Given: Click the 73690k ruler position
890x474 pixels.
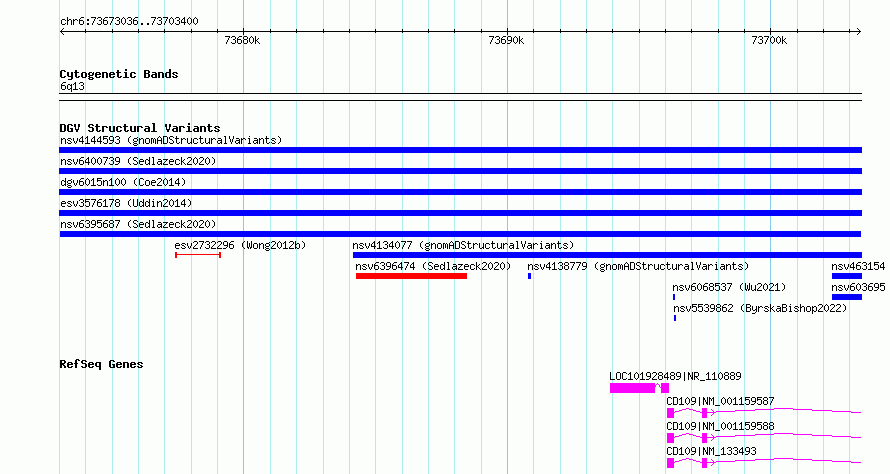Looking at the screenshot, I should click(x=506, y=41).
